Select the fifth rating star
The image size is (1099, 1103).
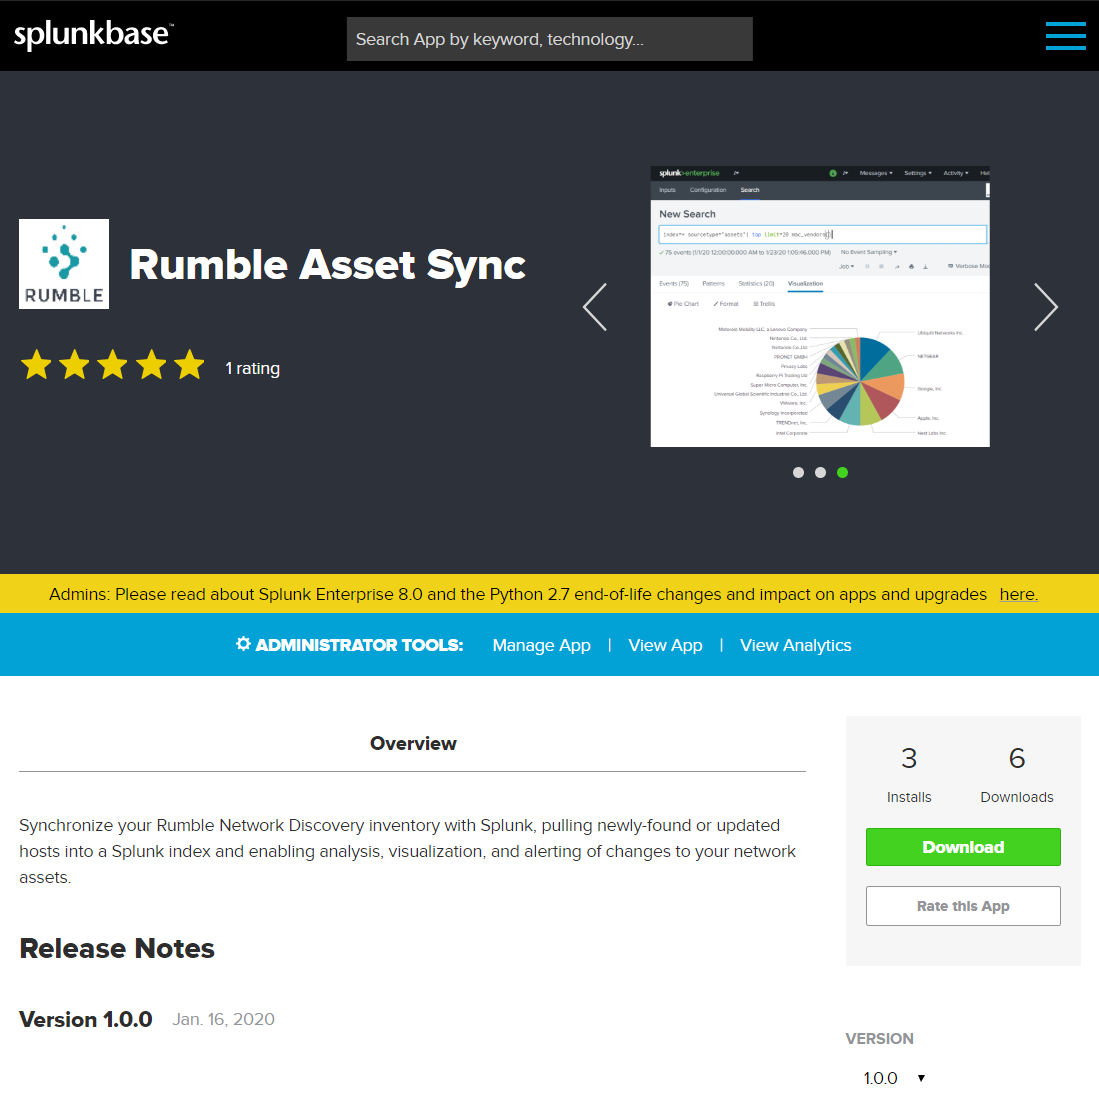tap(189, 364)
